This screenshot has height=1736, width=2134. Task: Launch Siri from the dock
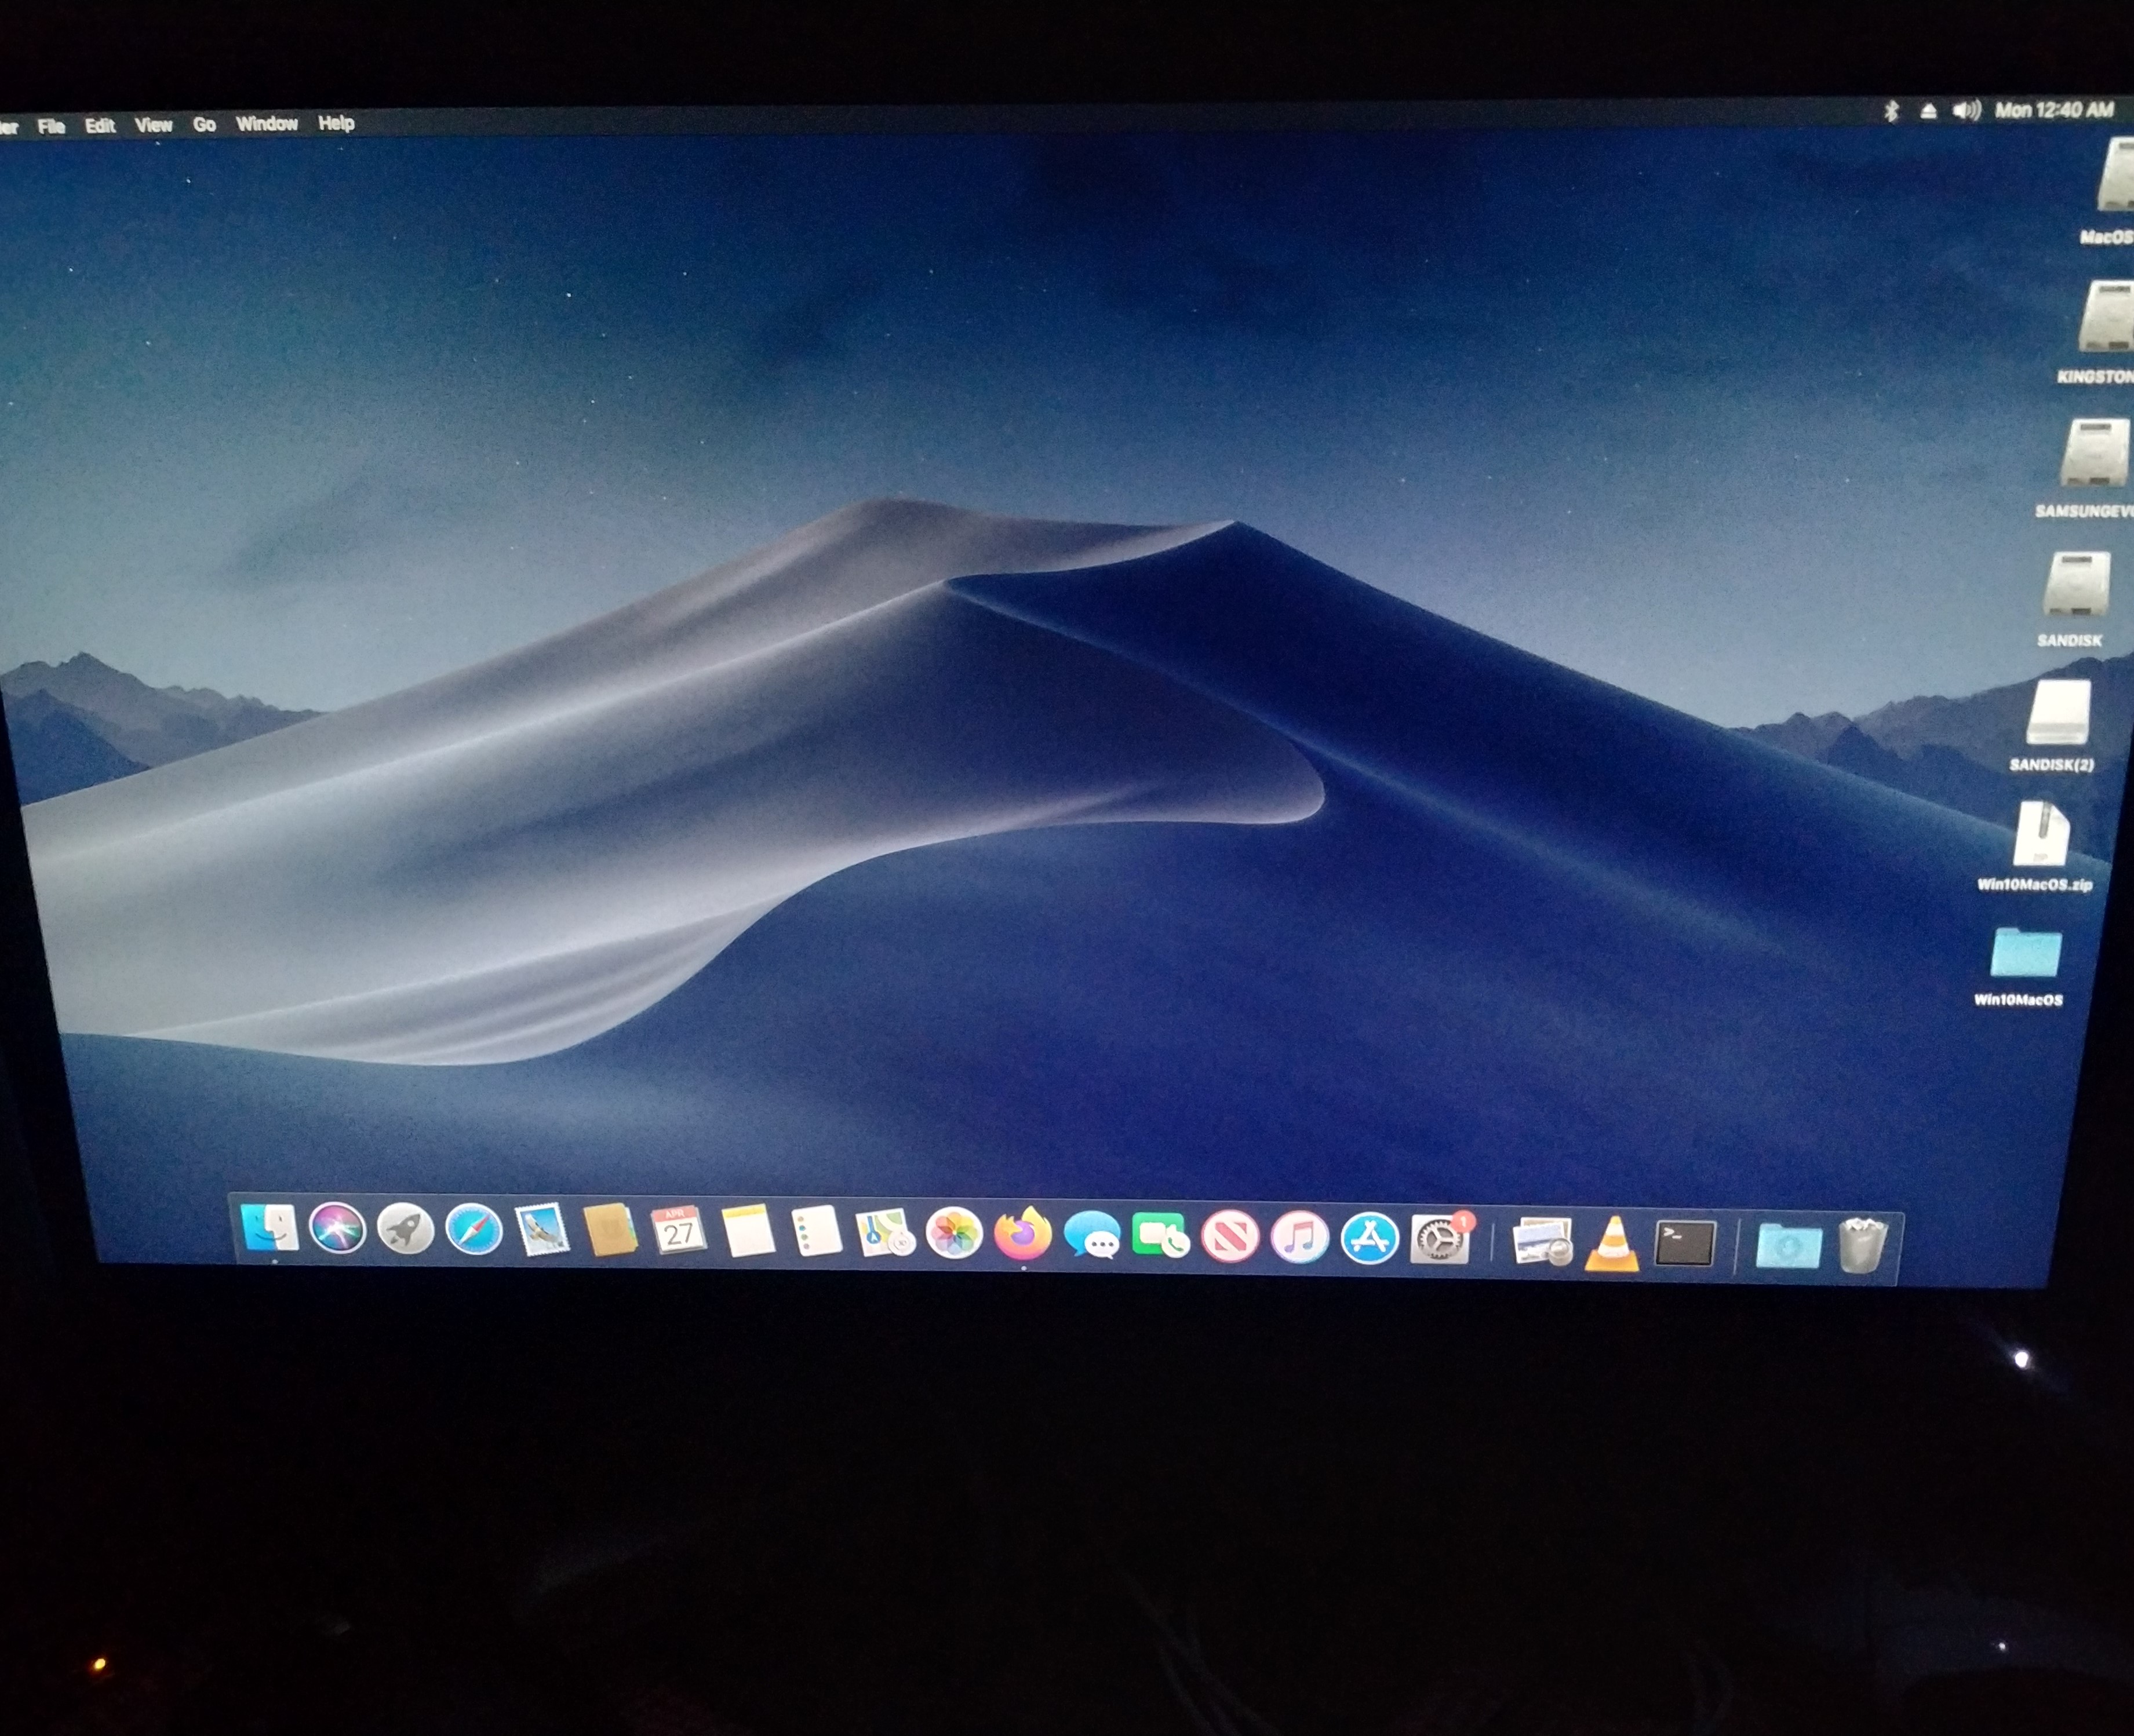pyautogui.click(x=337, y=1229)
